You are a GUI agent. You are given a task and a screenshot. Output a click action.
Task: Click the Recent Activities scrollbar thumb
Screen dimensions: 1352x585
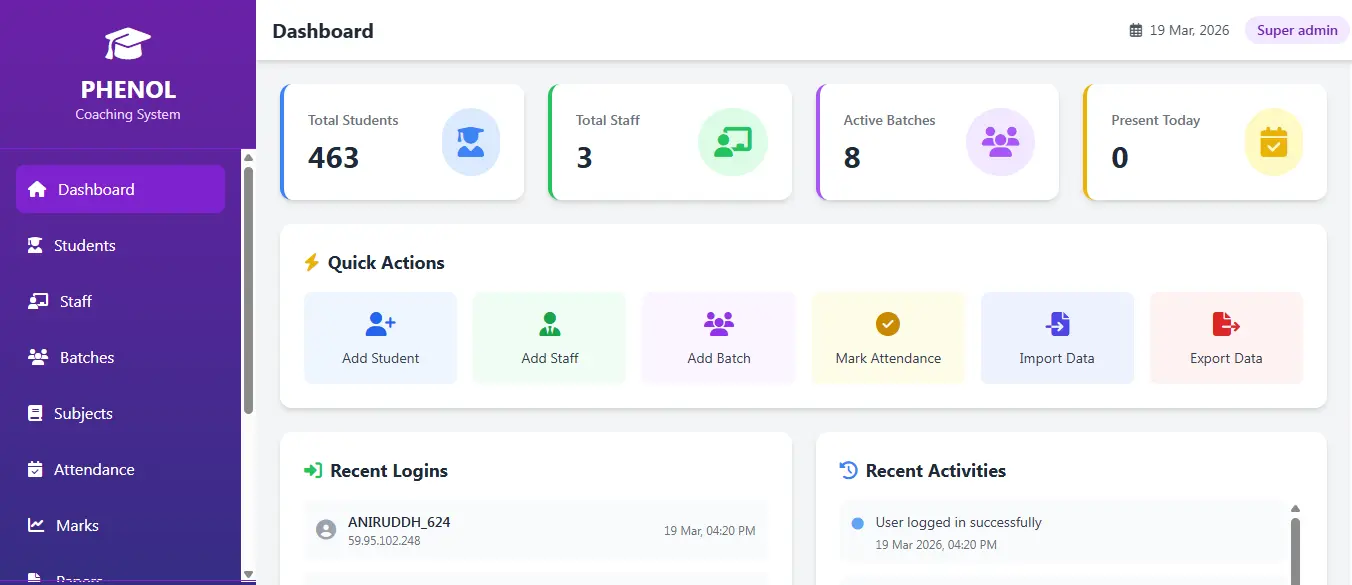tap(1296, 551)
